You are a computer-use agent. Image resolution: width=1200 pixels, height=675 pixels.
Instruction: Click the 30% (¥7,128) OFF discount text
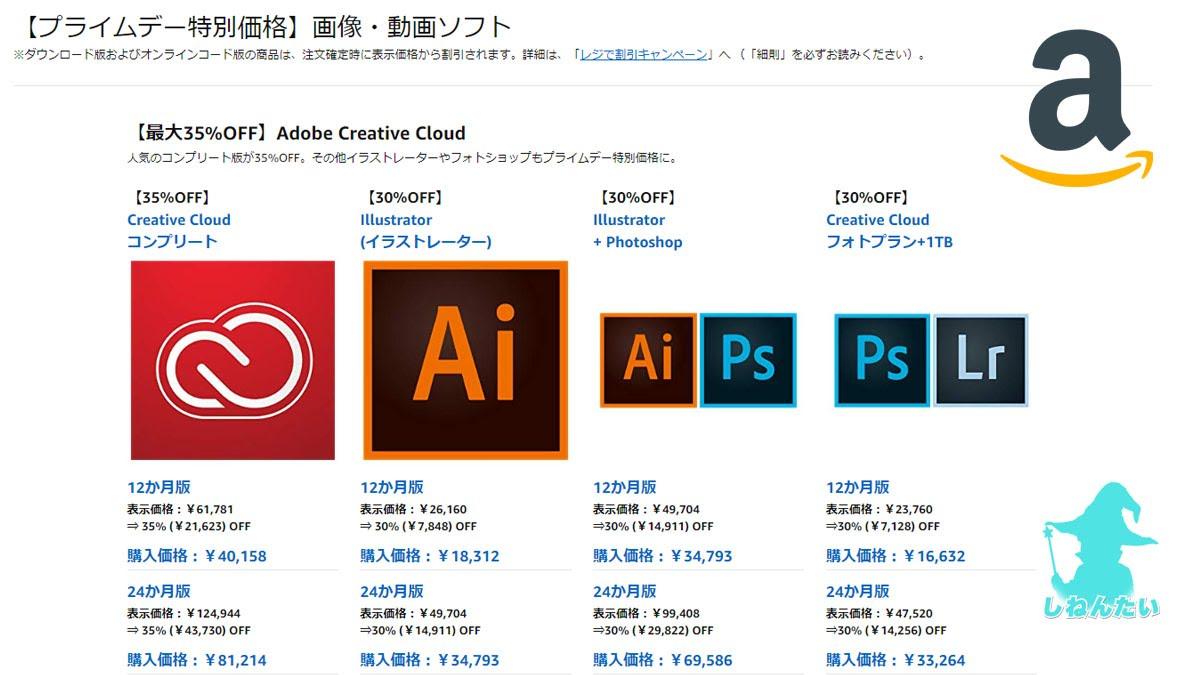(883, 526)
